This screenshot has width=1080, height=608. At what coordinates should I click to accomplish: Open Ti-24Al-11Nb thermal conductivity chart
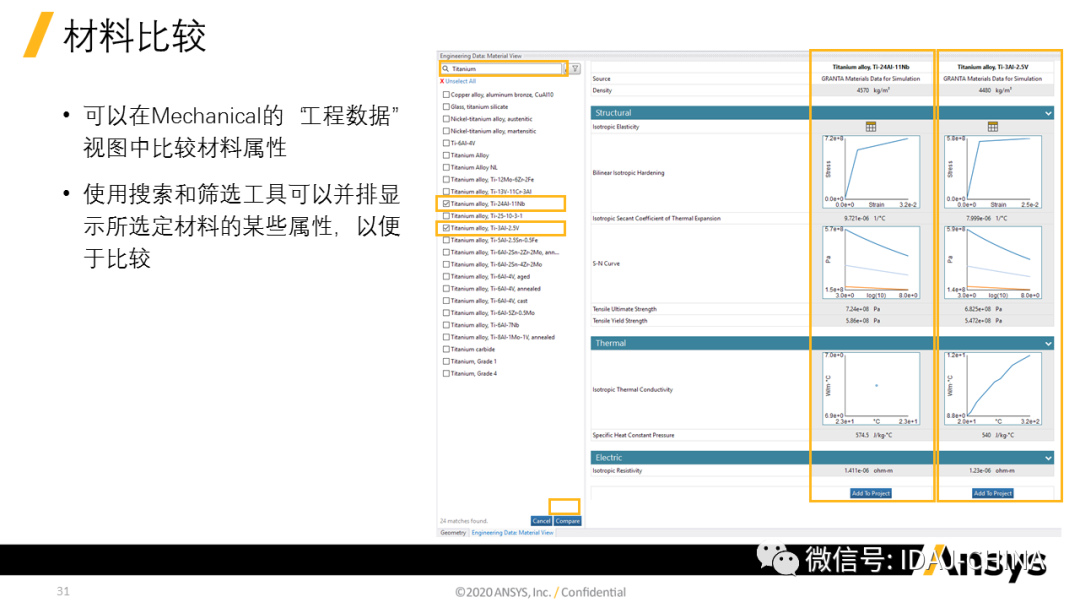click(x=871, y=389)
